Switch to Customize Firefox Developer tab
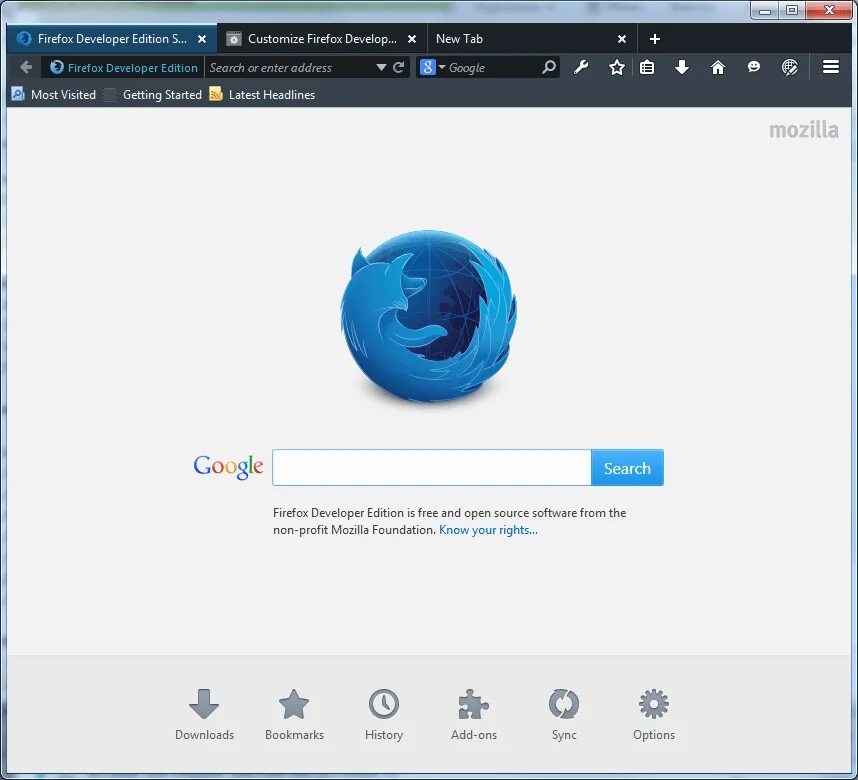Screen dimensions: 858x780 click(322, 39)
